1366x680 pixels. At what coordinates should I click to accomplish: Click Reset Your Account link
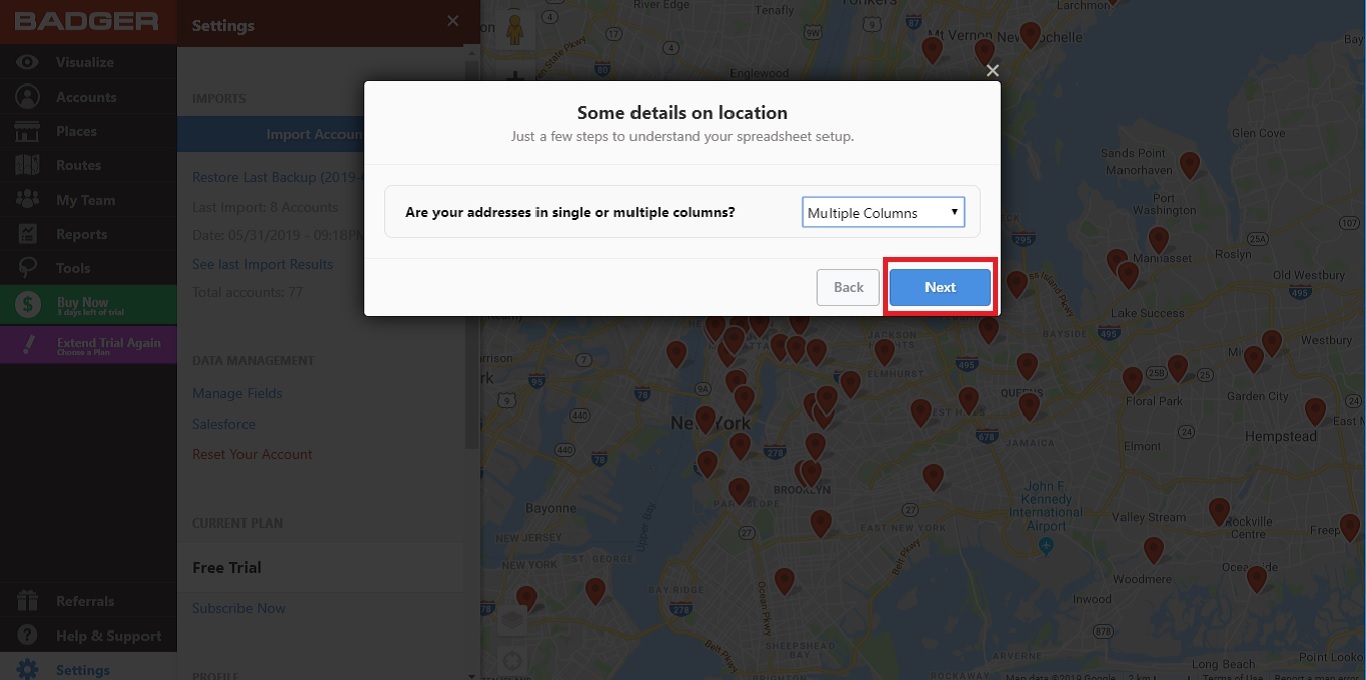tap(252, 454)
